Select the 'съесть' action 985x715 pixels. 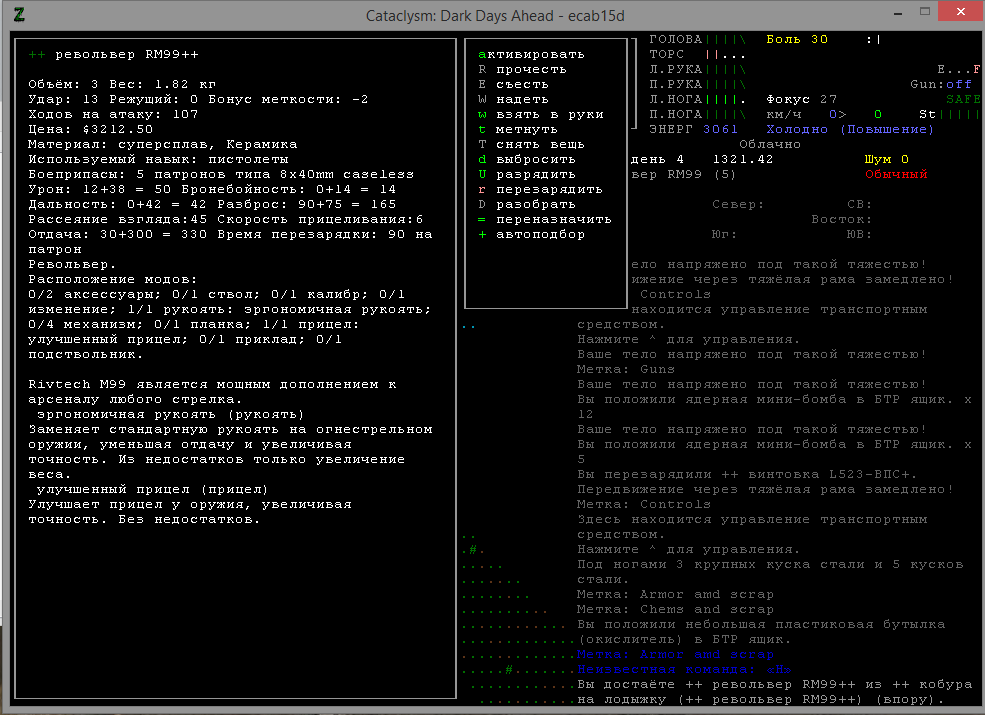point(513,85)
